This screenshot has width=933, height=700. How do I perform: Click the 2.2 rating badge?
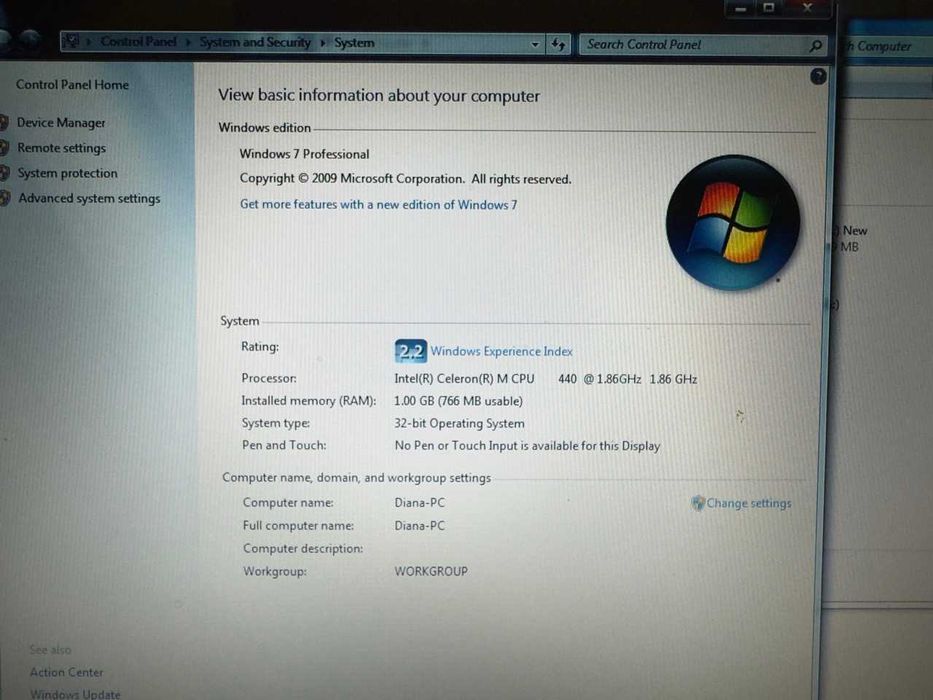(411, 351)
